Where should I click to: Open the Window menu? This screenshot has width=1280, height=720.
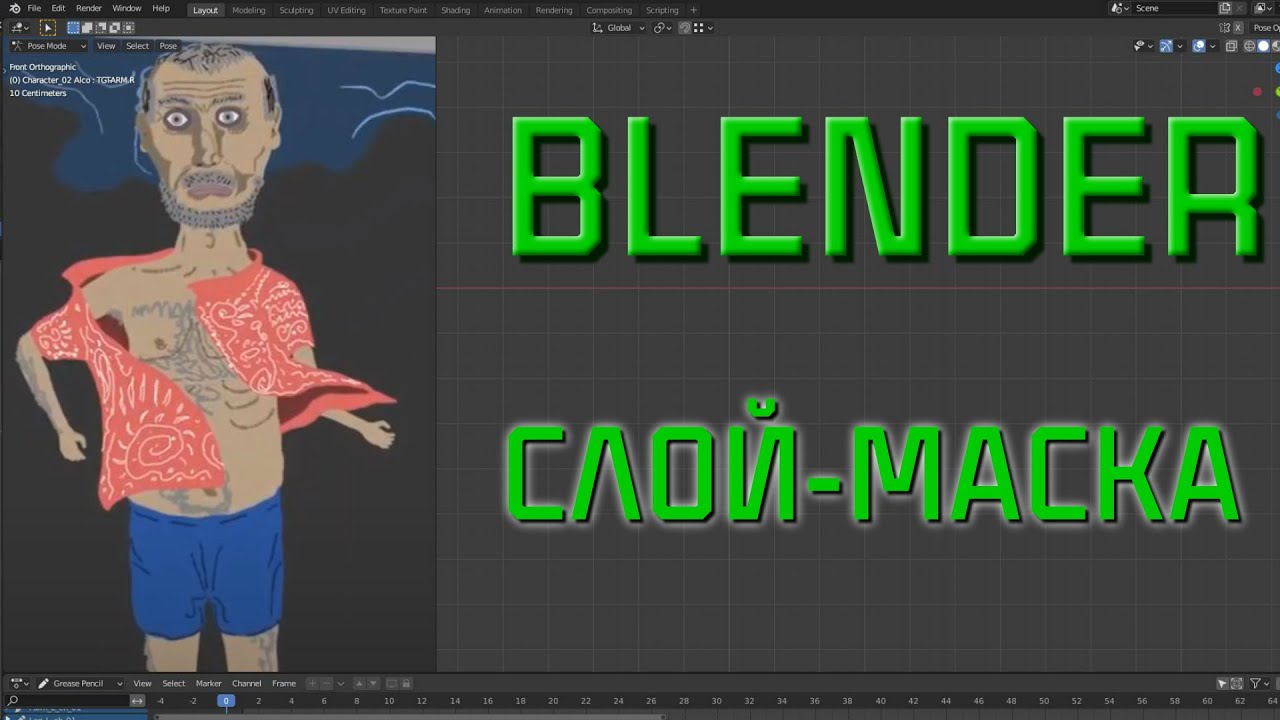(127, 9)
